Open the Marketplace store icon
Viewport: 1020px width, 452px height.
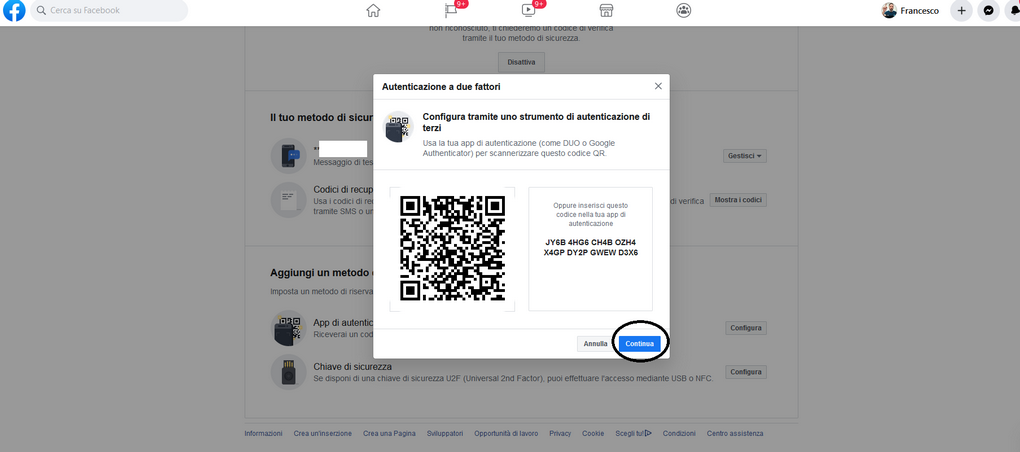point(606,10)
